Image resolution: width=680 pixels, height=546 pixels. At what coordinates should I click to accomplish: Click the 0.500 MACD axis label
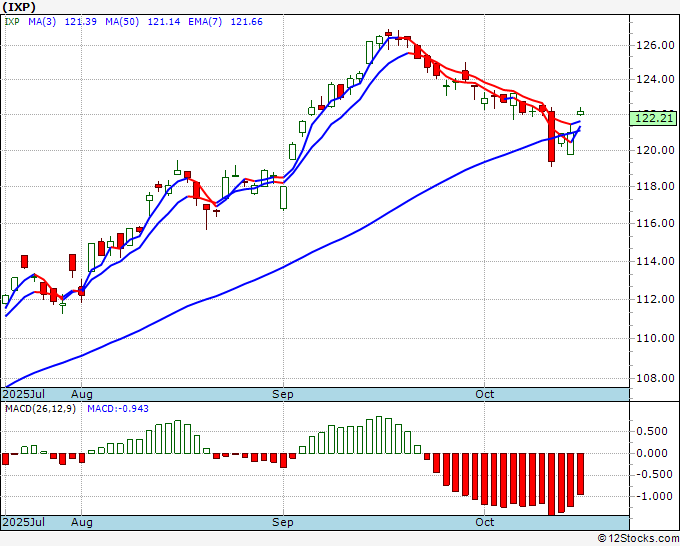[x=651, y=431]
